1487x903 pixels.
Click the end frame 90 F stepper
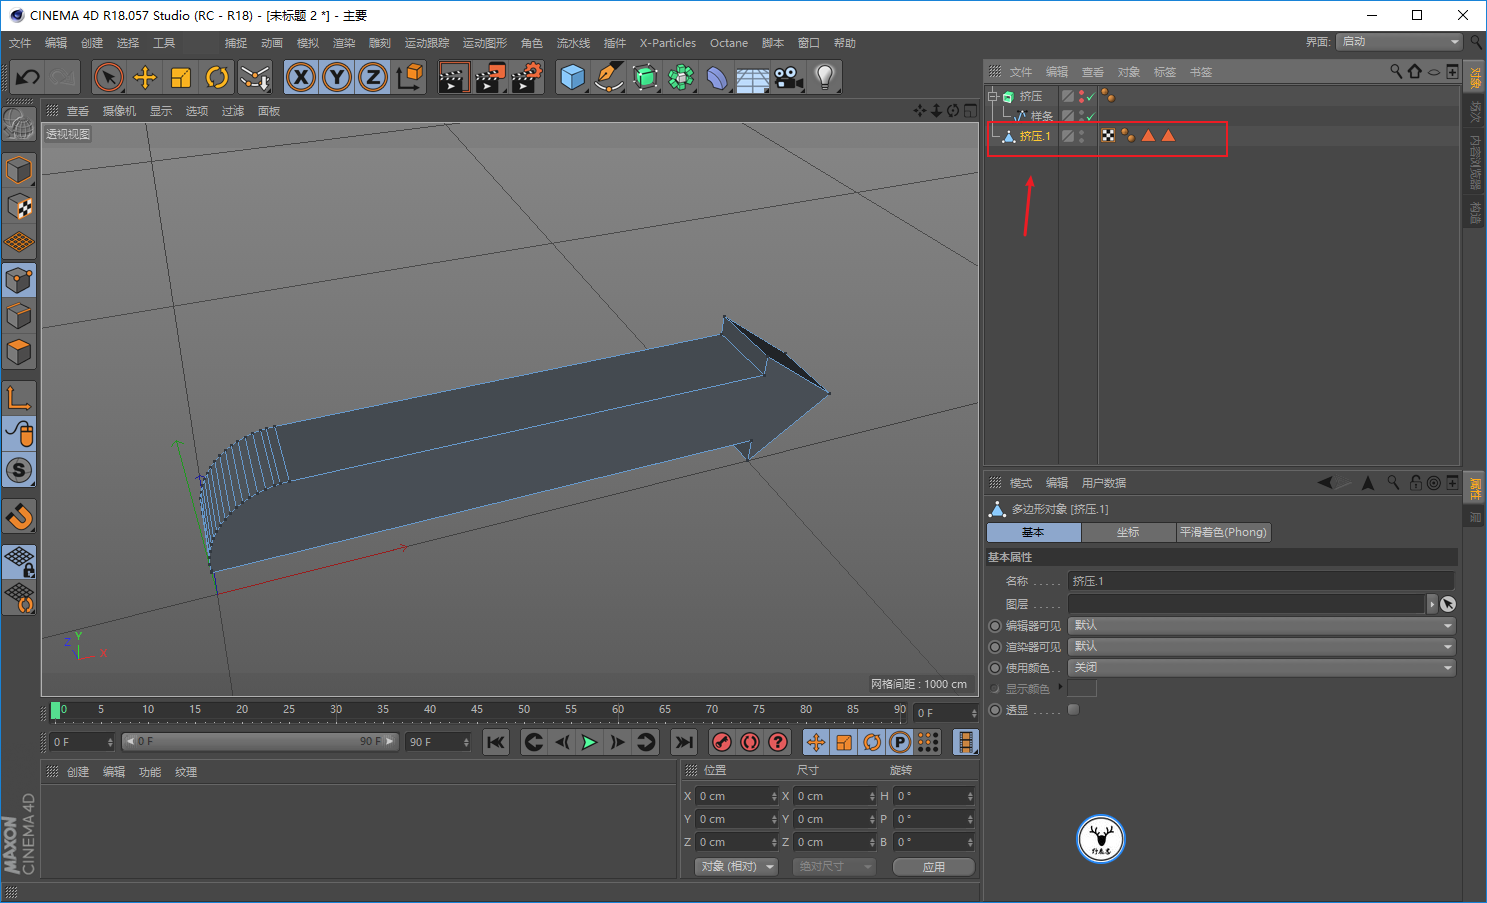[x=466, y=742]
